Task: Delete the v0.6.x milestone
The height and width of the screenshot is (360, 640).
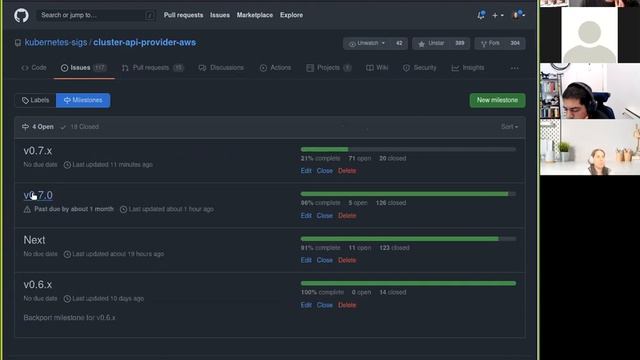Action: pos(347,305)
